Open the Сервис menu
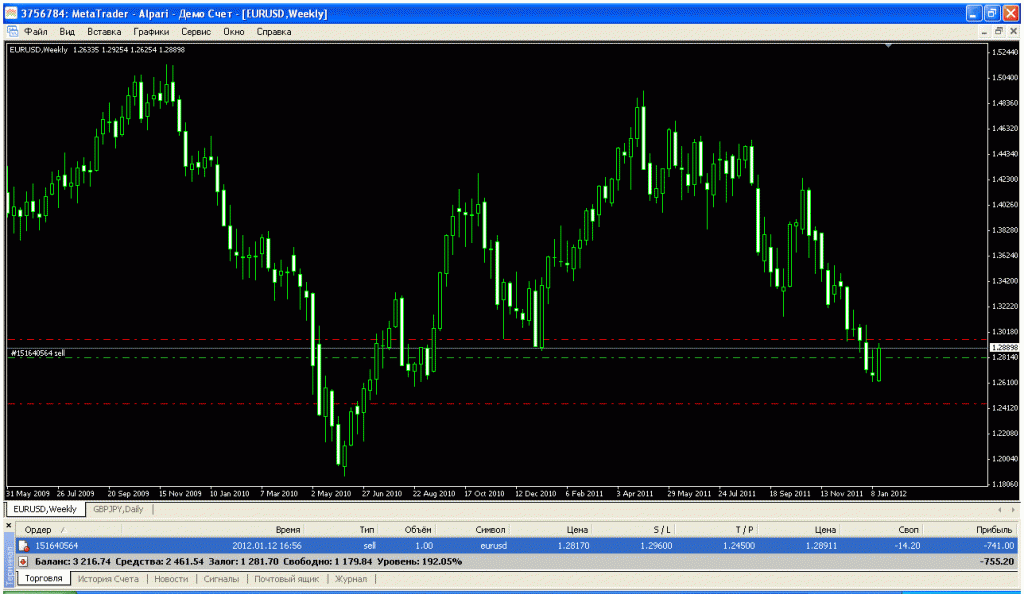This screenshot has height=594, width=1024. coord(195,32)
